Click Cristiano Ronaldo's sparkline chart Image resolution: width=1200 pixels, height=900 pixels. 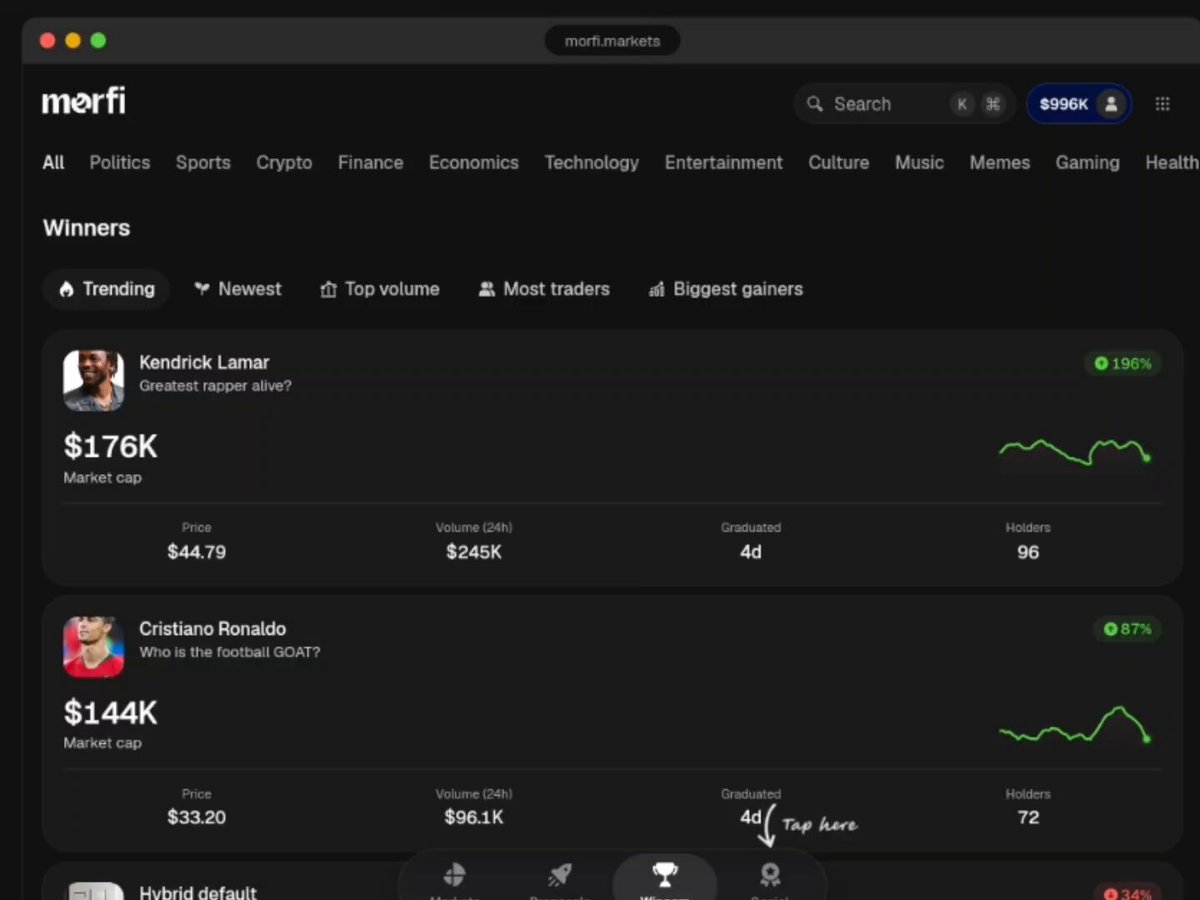coord(1076,725)
